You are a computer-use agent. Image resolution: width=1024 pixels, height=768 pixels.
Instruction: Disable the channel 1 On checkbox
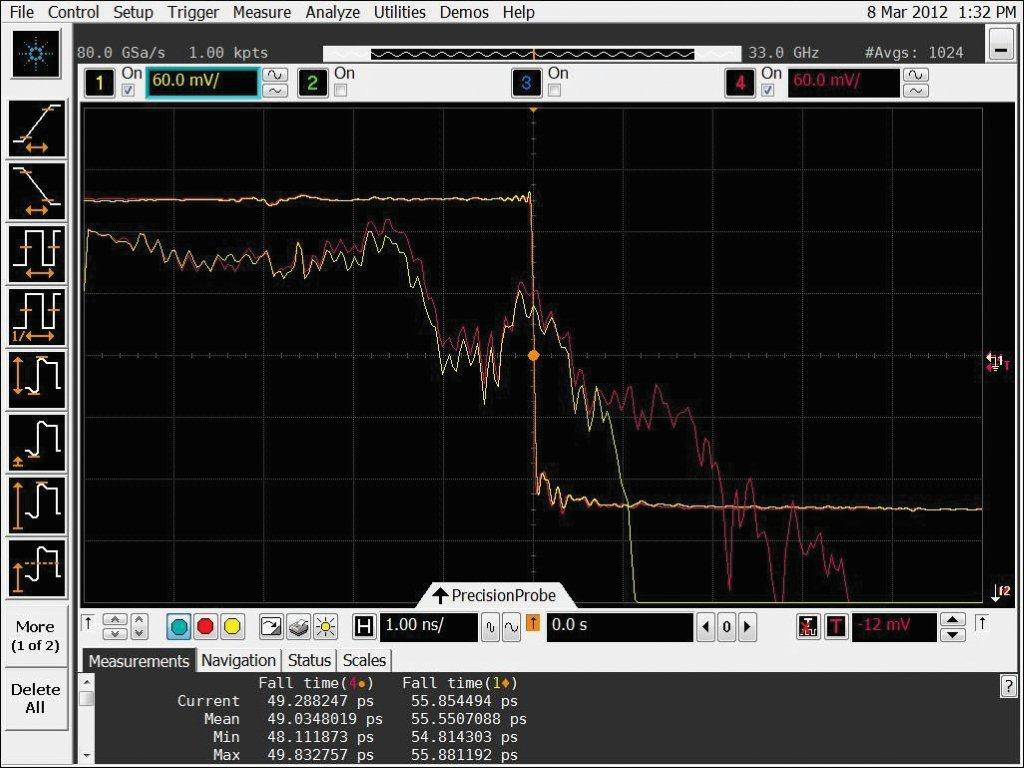[128, 91]
